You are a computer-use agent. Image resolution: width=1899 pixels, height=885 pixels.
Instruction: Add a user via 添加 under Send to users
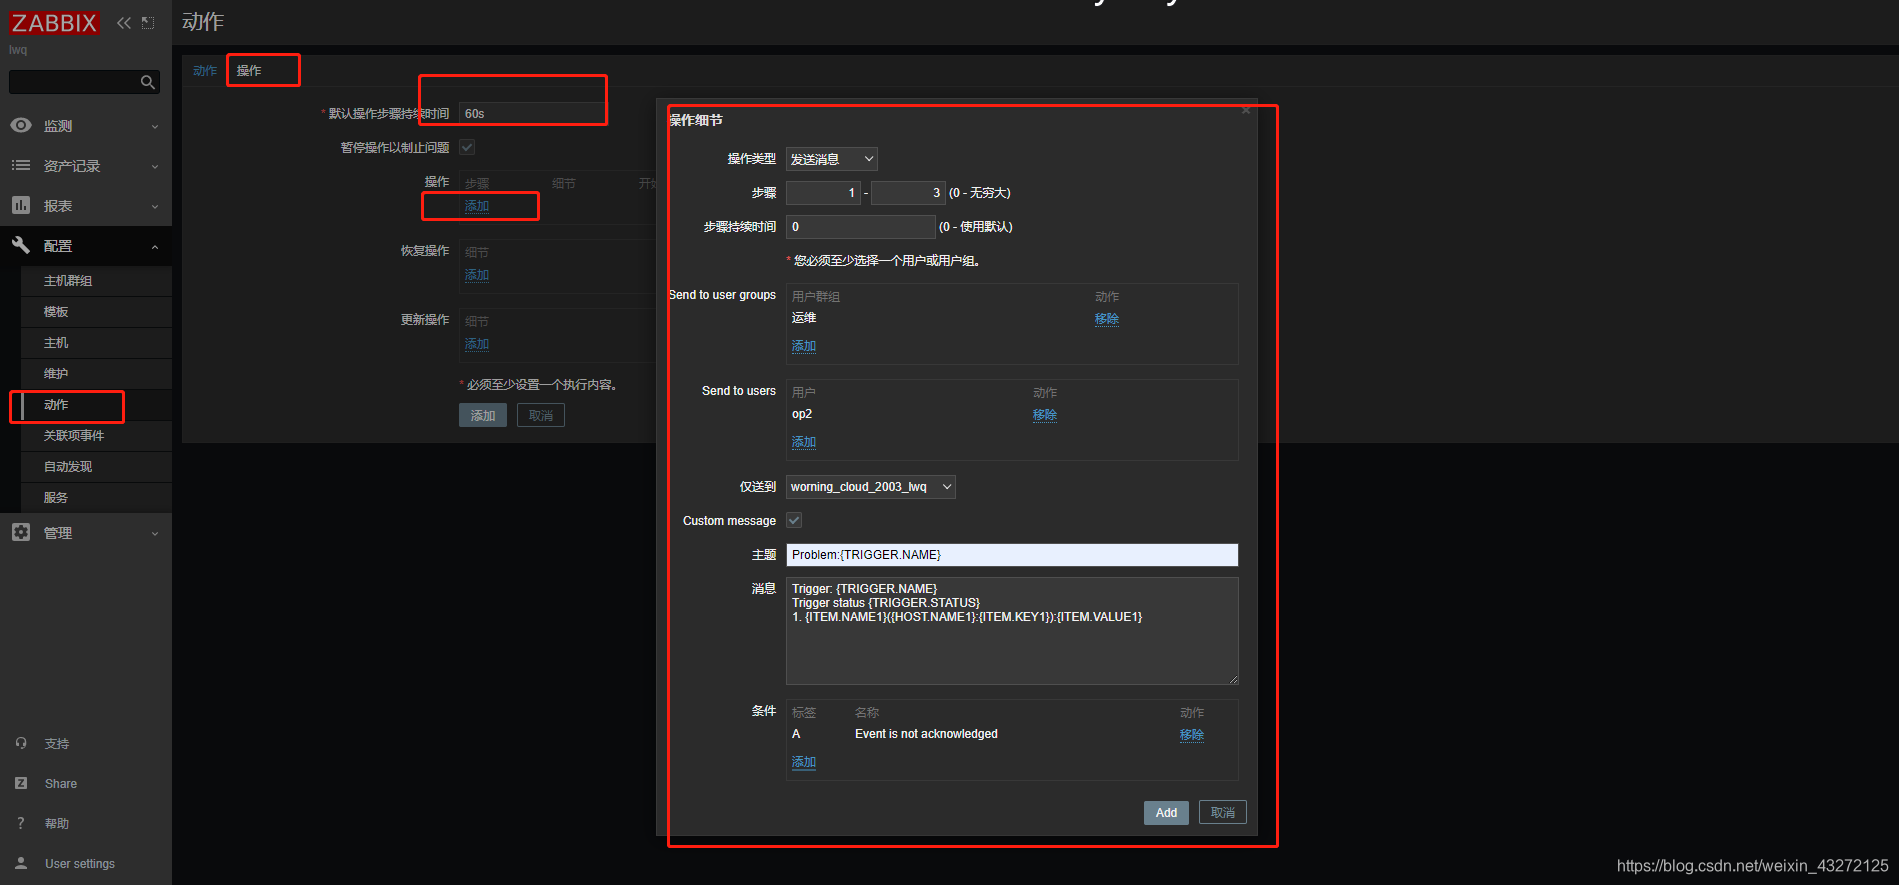tap(804, 442)
